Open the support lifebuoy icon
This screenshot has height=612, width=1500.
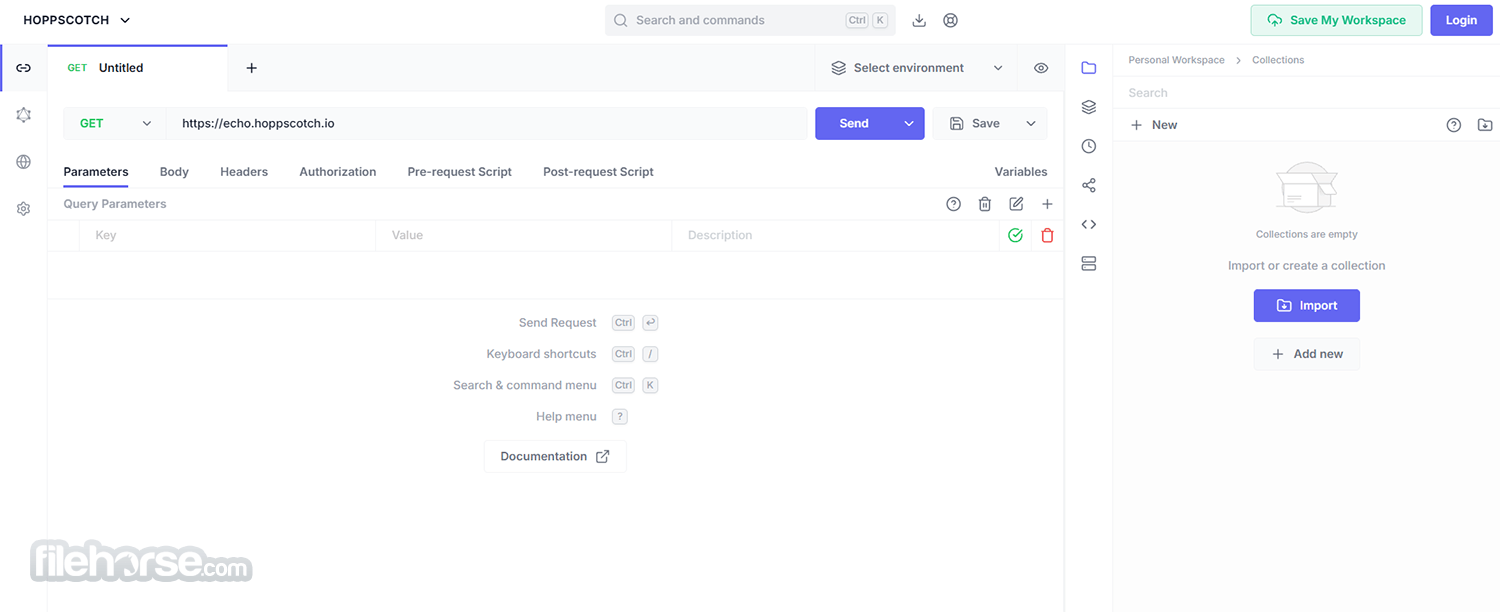click(x=951, y=20)
